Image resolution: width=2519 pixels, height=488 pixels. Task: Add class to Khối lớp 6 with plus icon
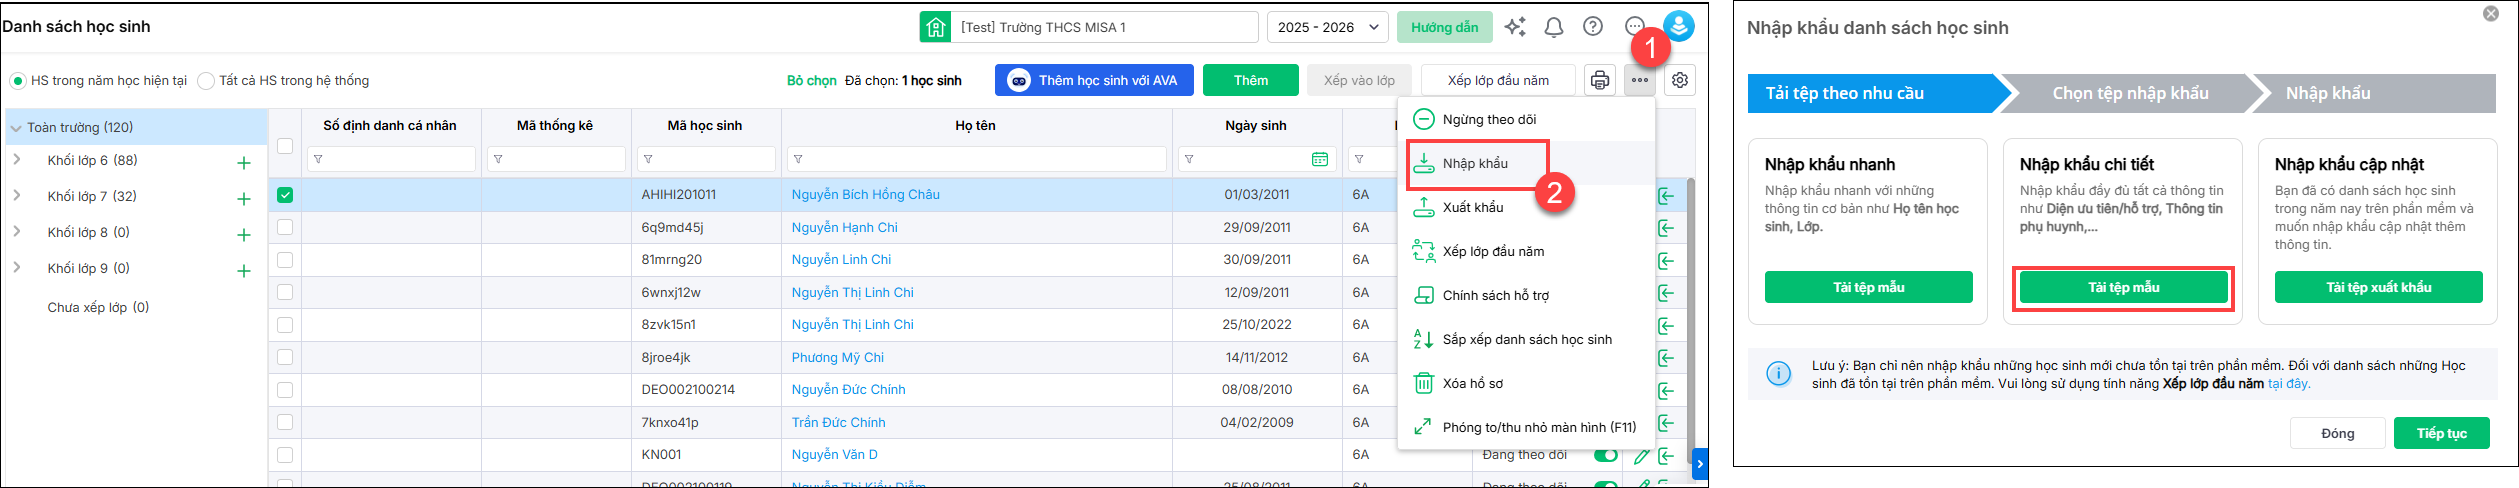tap(243, 163)
